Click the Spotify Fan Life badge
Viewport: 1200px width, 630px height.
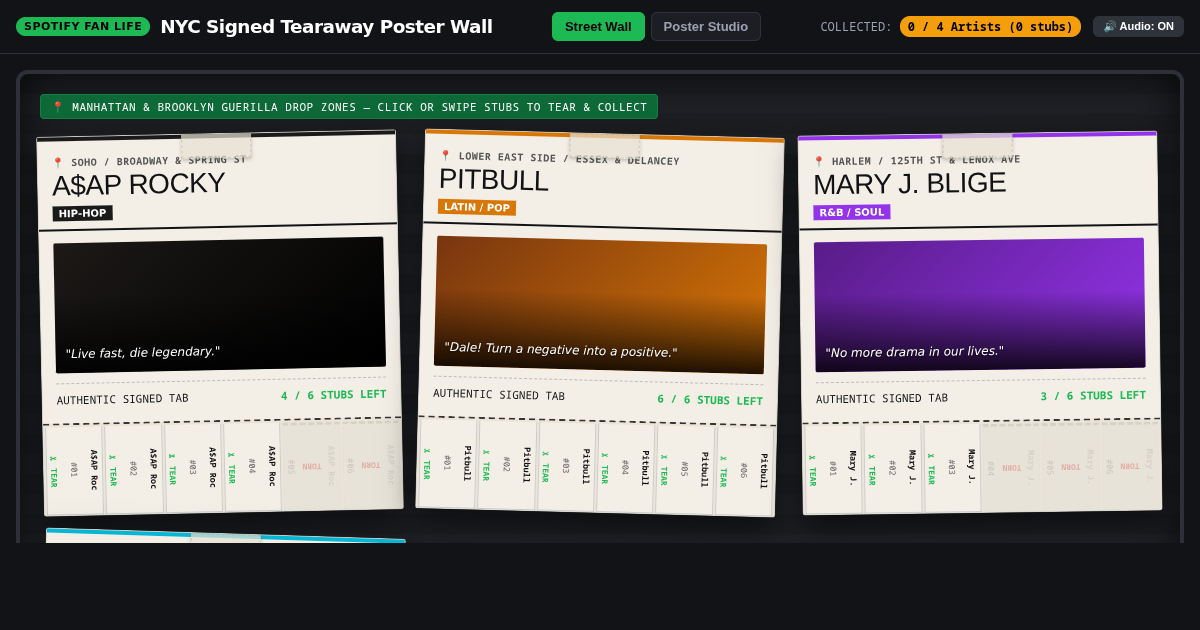pyautogui.click(x=83, y=26)
